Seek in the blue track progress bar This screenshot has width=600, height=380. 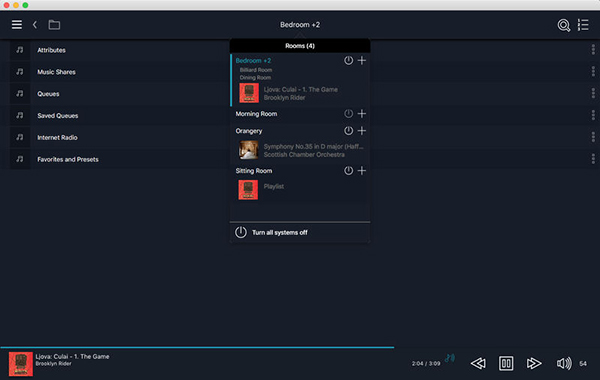point(197,347)
